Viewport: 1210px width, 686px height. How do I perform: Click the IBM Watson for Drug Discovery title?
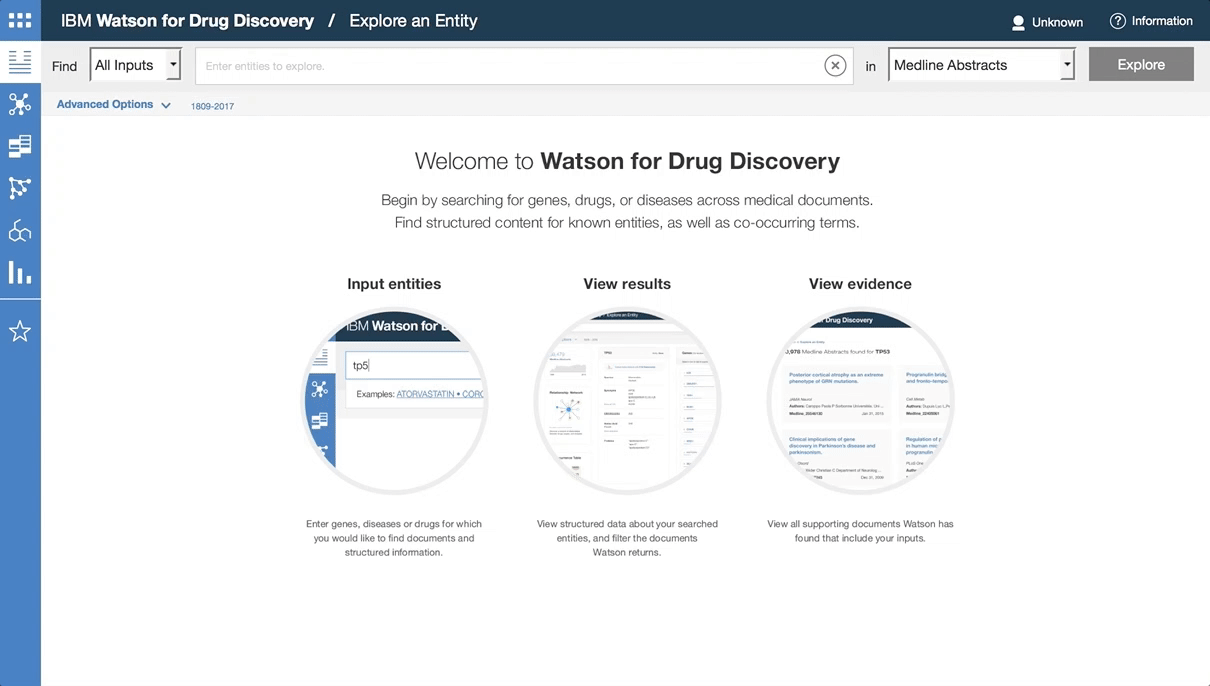coord(187,21)
